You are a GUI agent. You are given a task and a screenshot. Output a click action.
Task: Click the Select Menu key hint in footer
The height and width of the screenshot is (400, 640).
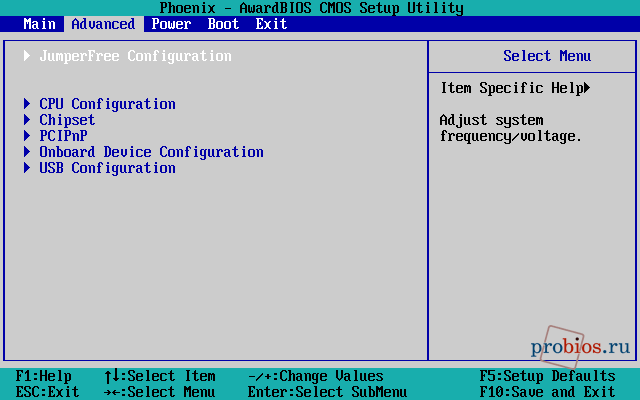point(160,392)
